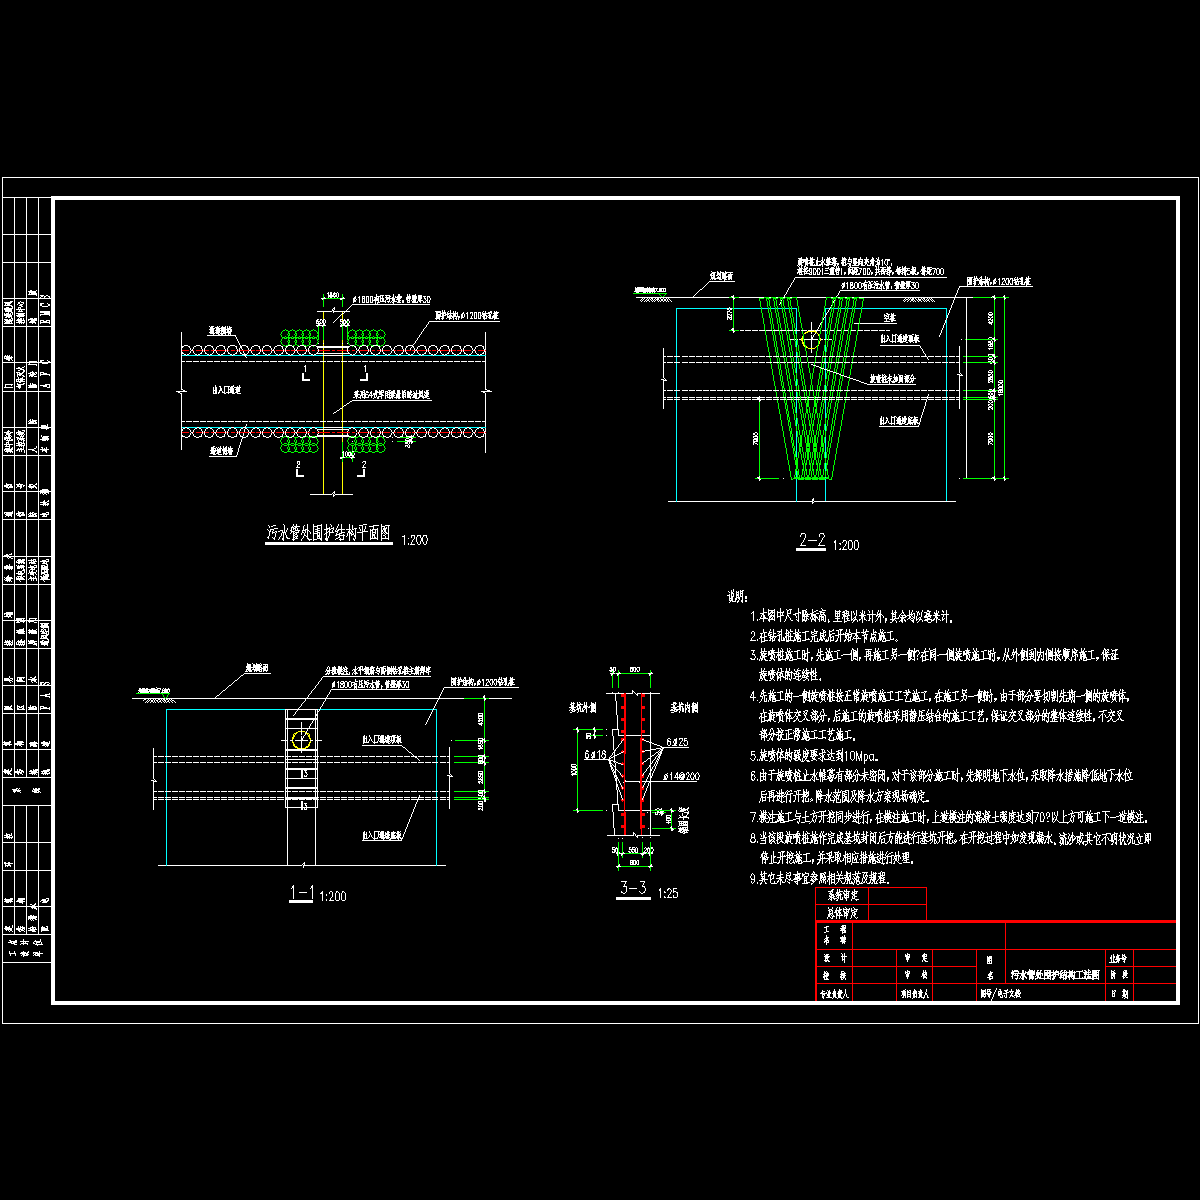Select the "项目负责人" title block cell
Image resolution: width=1200 pixels, height=1200 pixels.
coord(915,995)
